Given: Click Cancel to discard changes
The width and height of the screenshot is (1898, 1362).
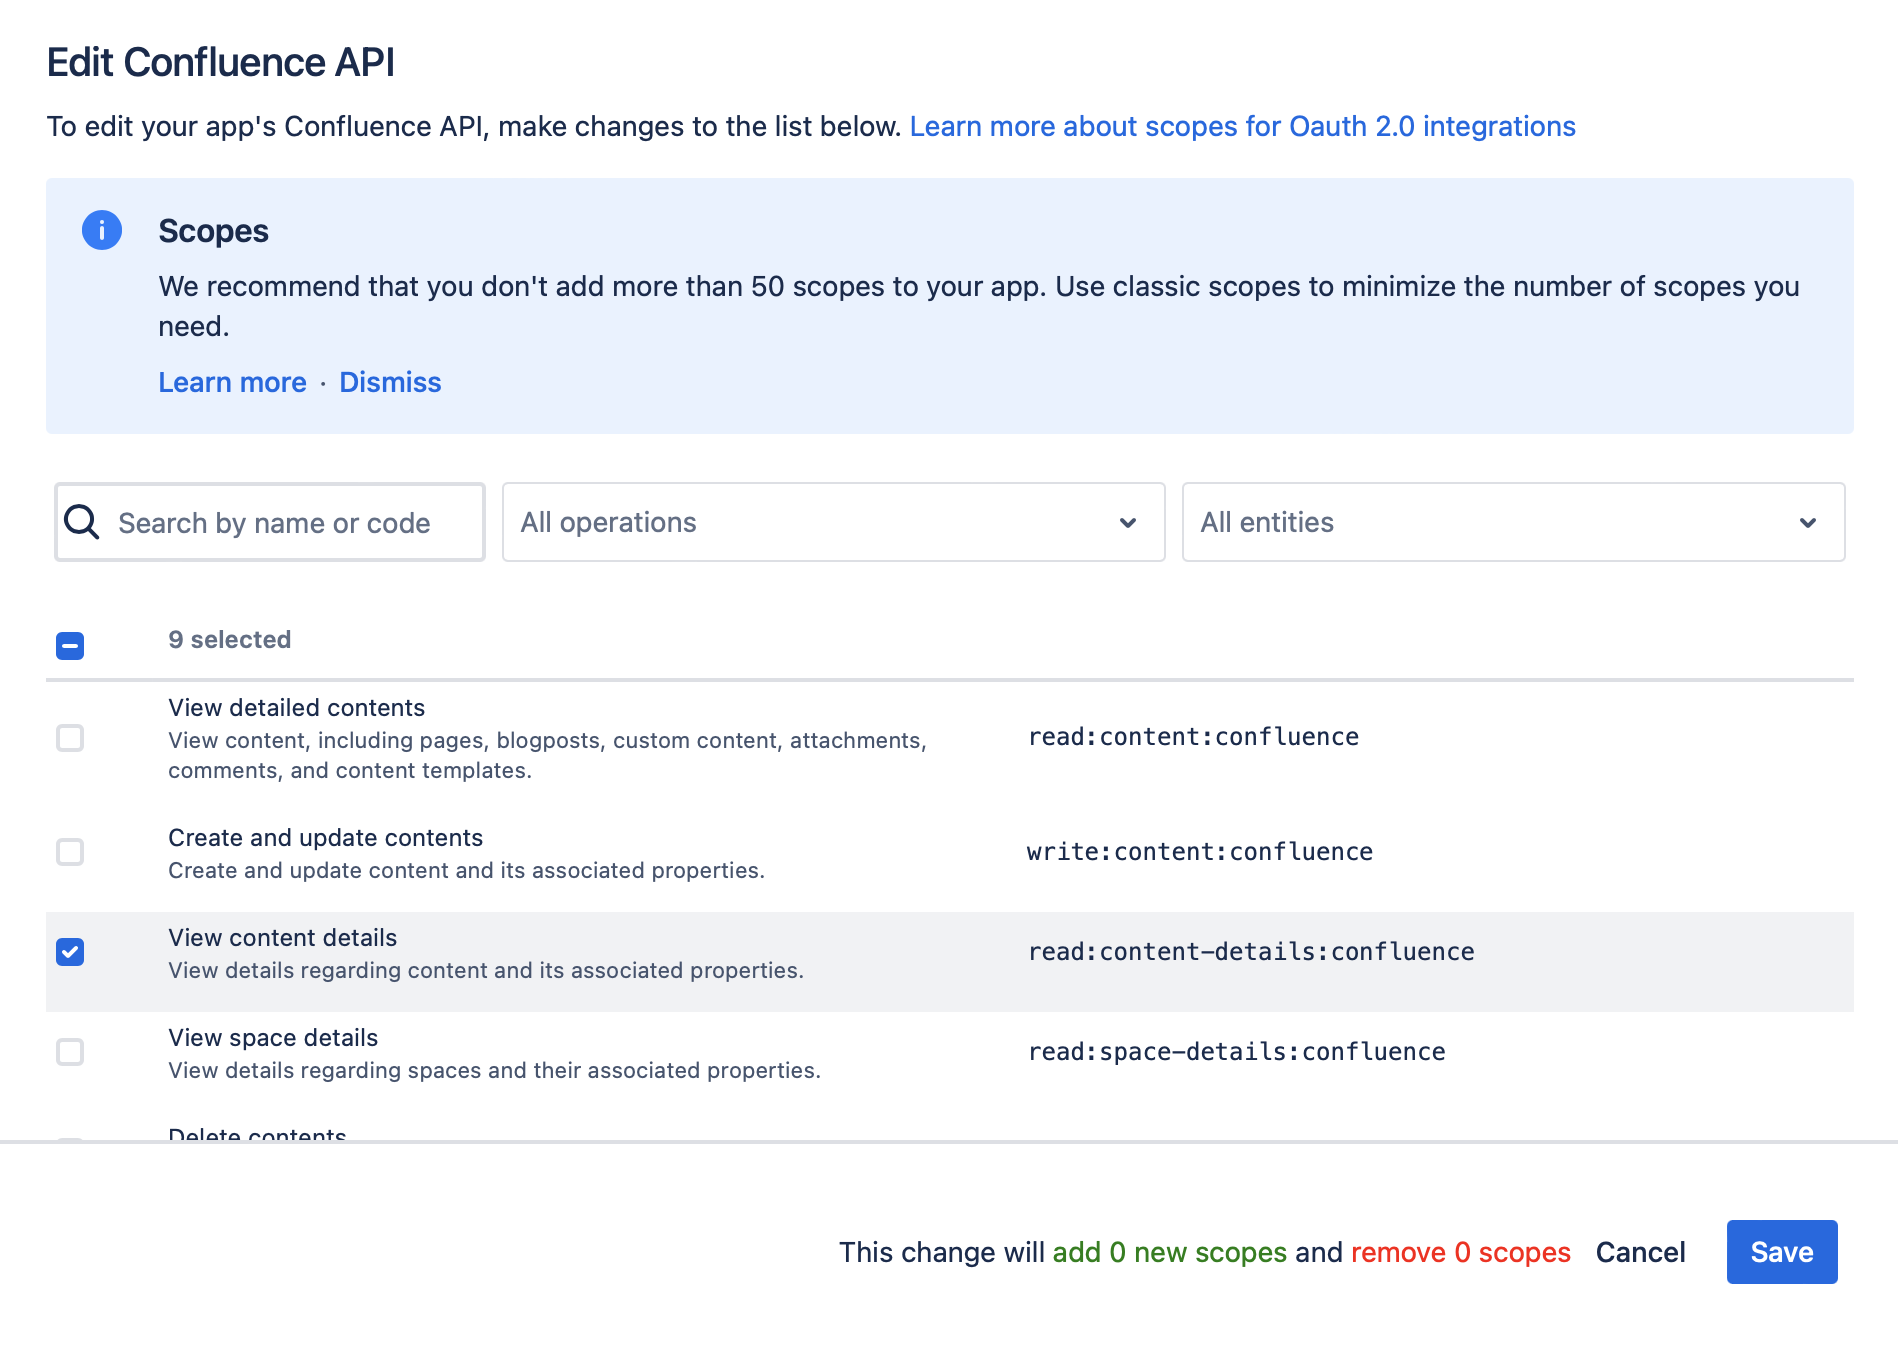Looking at the screenshot, I should [1639, 1251].
